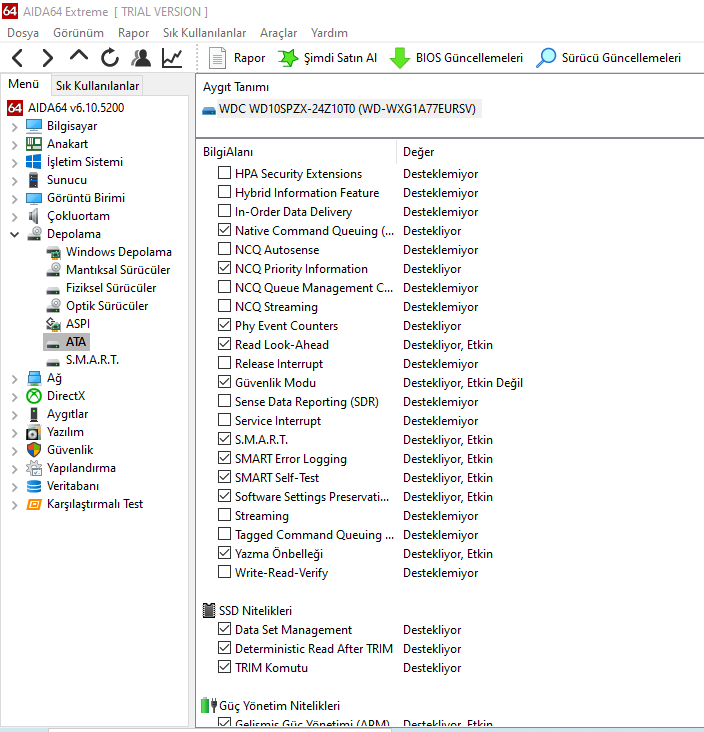This screenshot has height=732, width=704.
Task: Toggle Phy Event Counters checkbox
Action: pyautogui.click(x=225, y=324)
